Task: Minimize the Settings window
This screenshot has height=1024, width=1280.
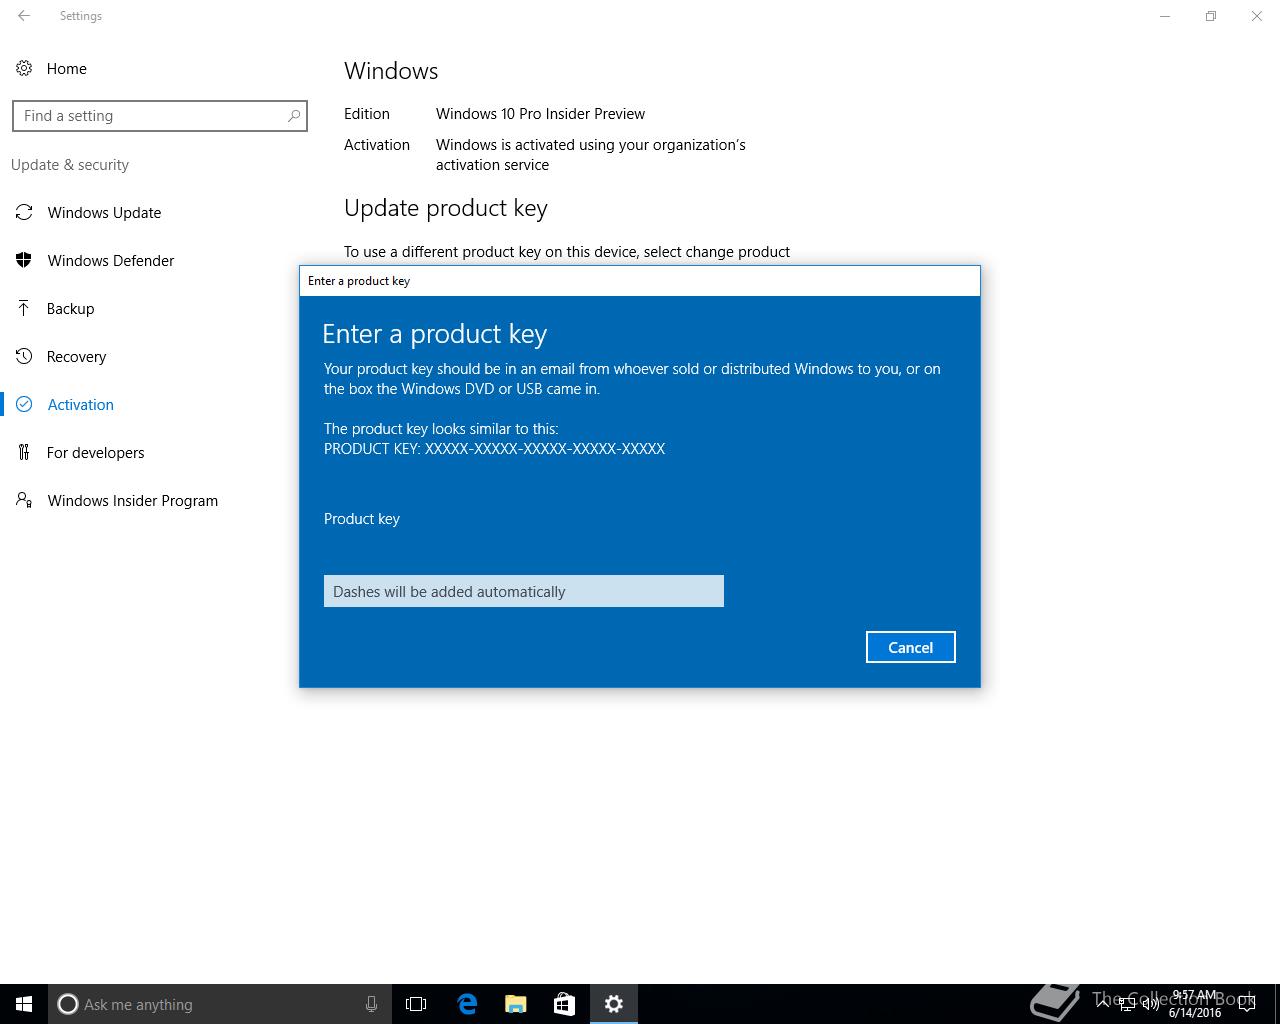Action: click(x=1165, y=16)
